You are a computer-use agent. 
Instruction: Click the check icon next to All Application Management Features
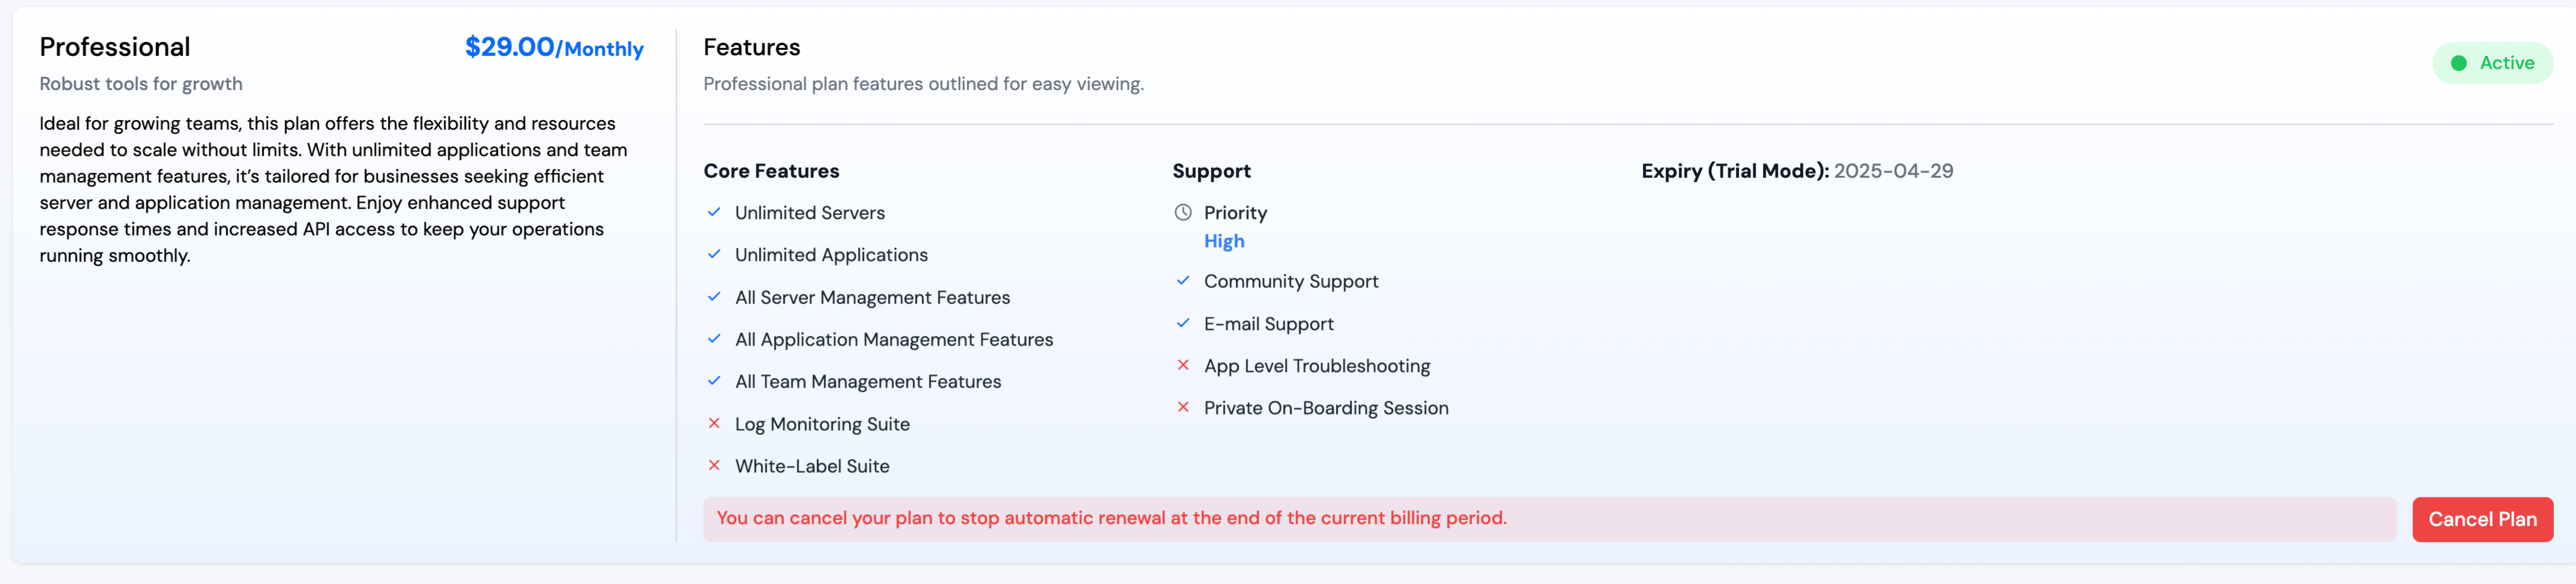pos(714,339)
